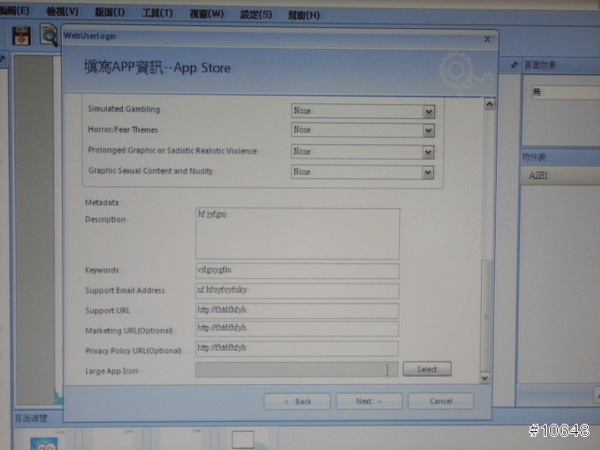600x450 pixels.
Task: Open the Simulated Gambling dropdown
Action: tap(362, 111)
